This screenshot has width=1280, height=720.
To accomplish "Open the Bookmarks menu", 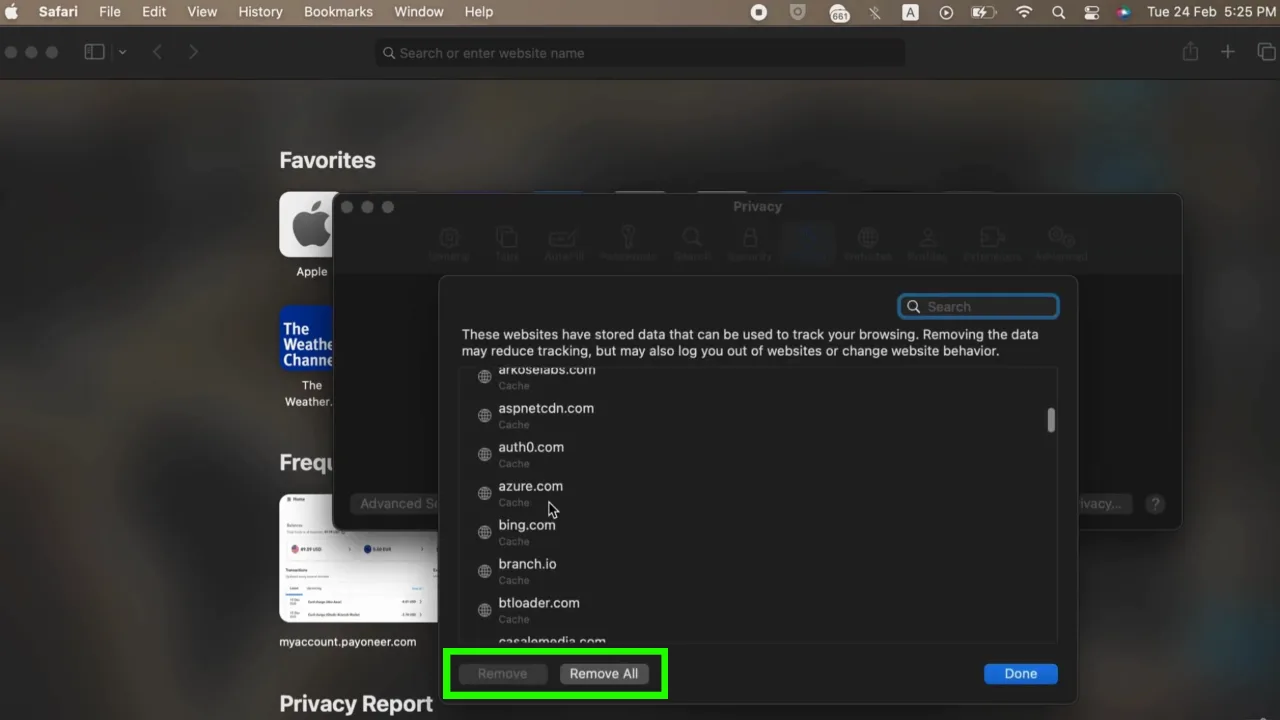I will coord(338,12).
